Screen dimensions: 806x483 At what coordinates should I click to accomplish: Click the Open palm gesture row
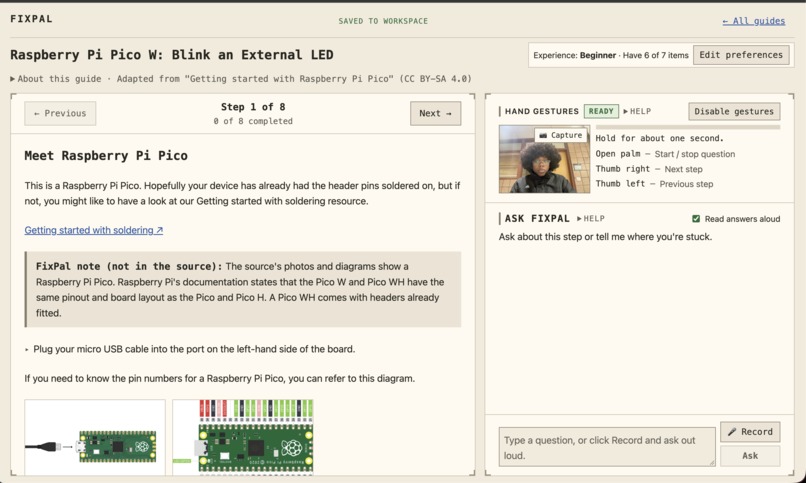(x=665, y=154)
